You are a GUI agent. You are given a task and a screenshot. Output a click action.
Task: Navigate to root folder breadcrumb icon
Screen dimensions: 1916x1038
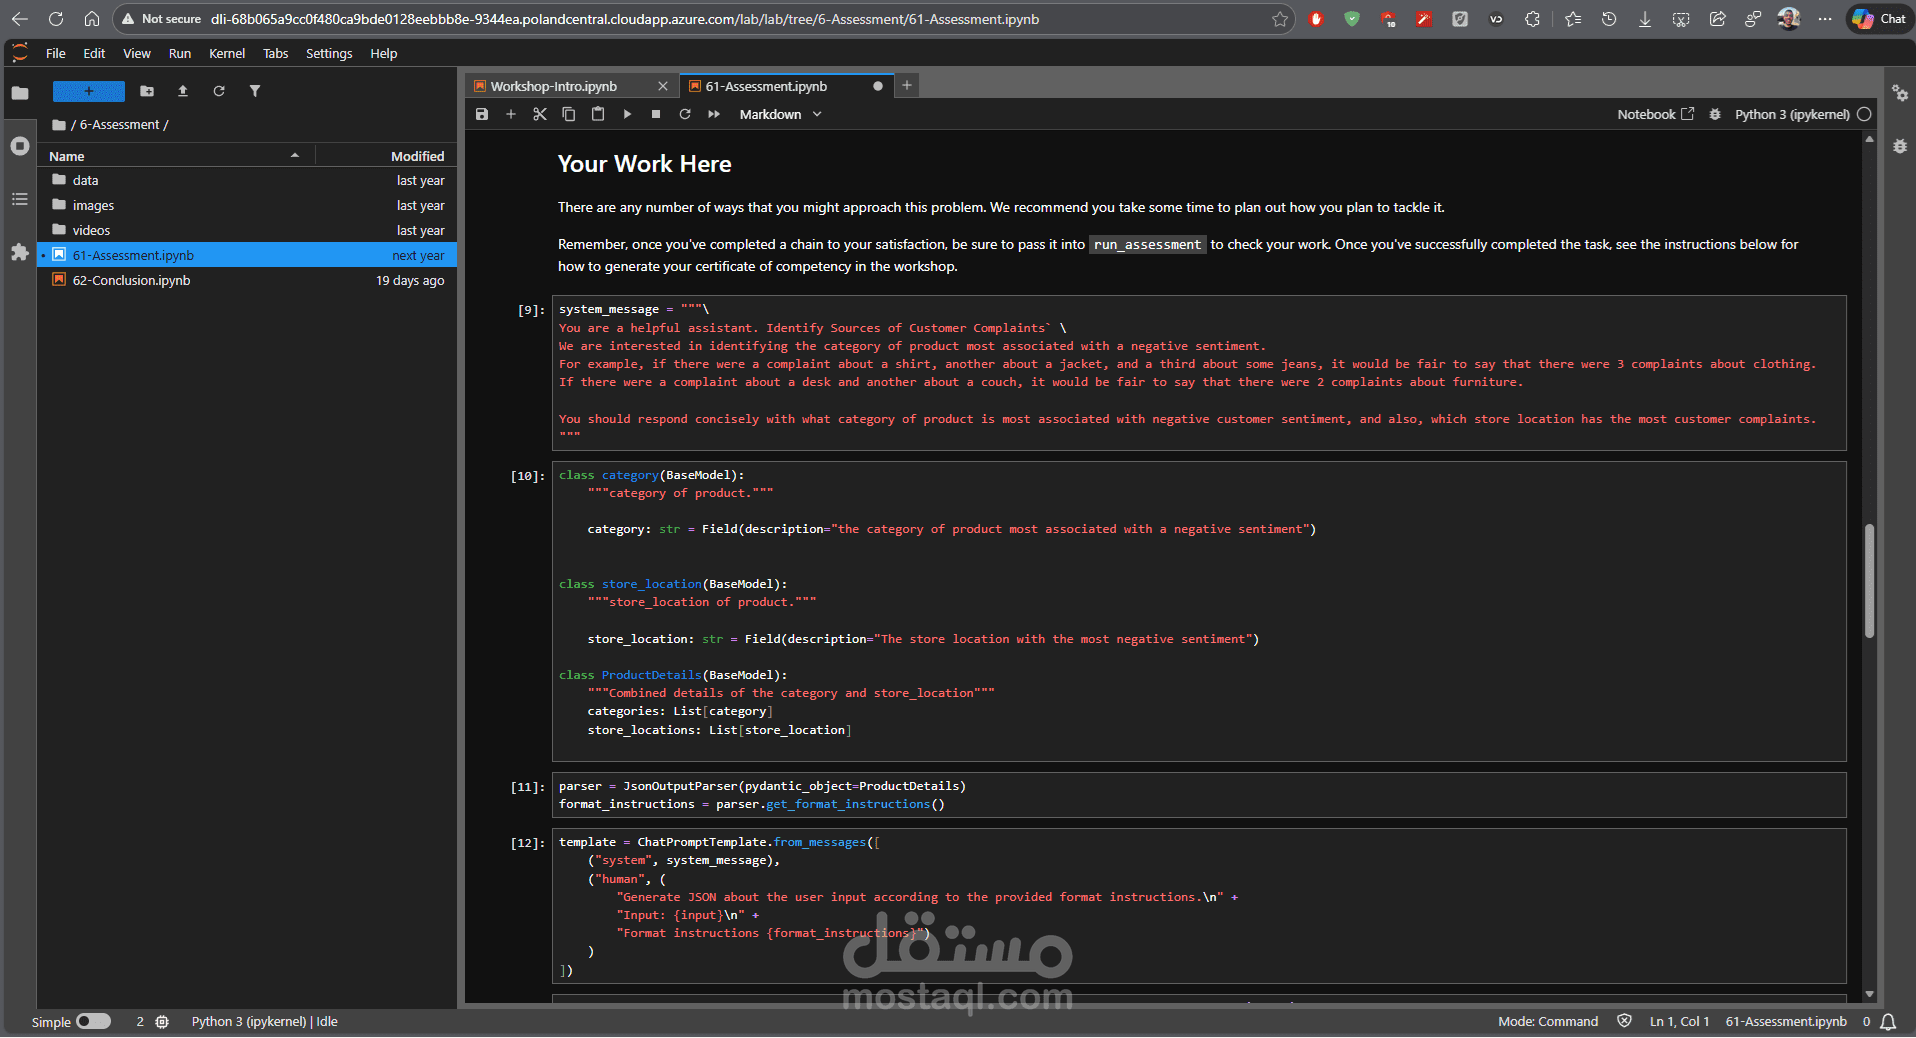pyautogui.click(x=59, y=125)
